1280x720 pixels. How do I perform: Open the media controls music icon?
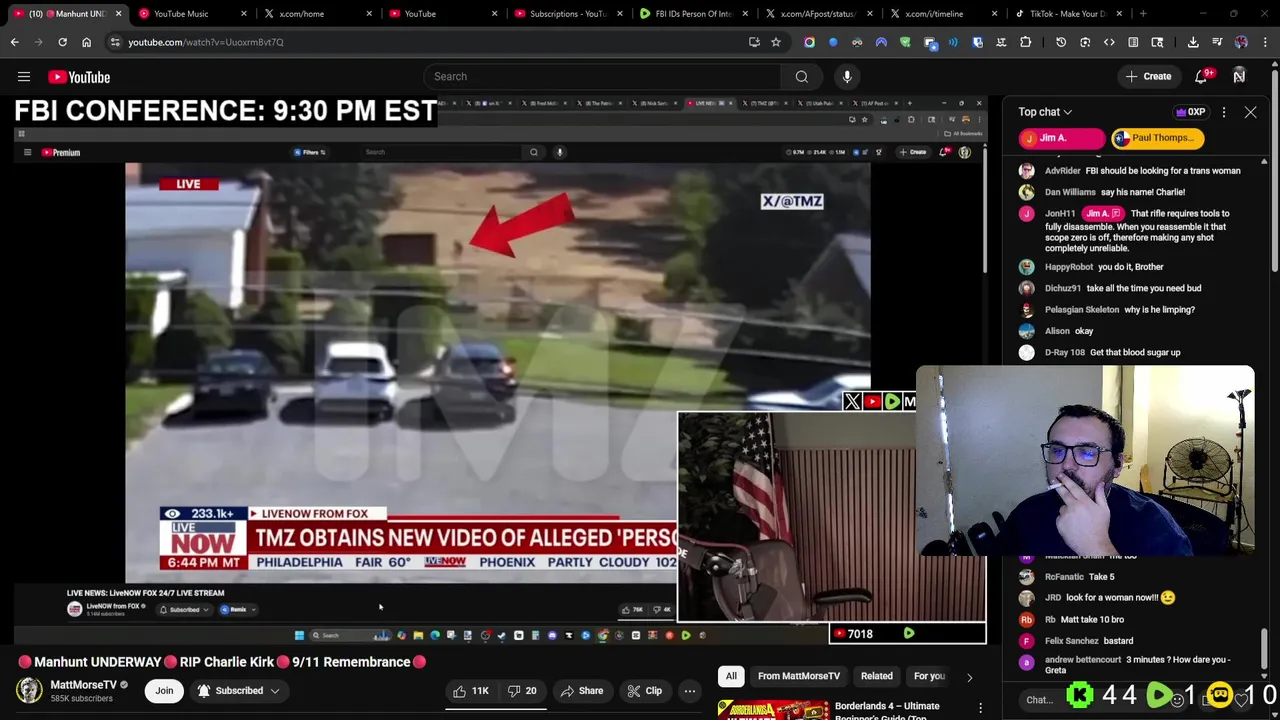point(1217,42)
